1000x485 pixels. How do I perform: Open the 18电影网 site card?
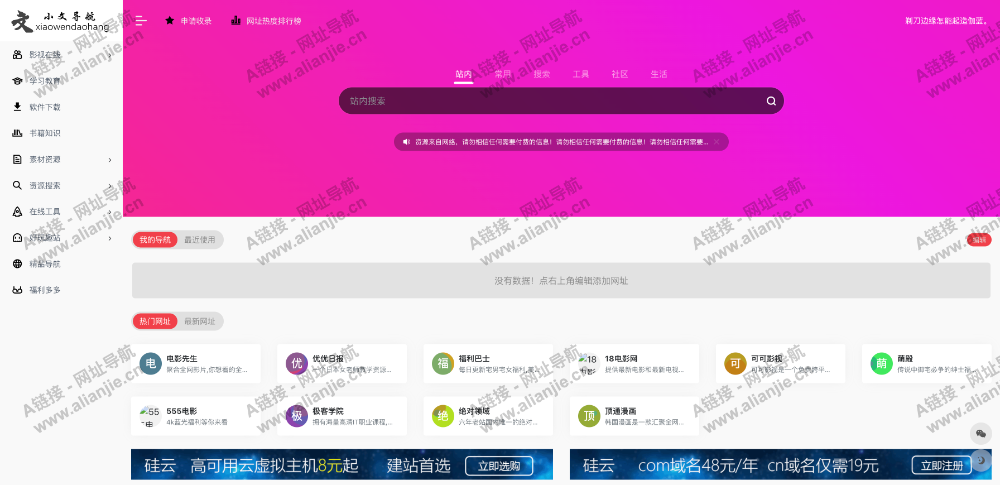pos(634,364)
